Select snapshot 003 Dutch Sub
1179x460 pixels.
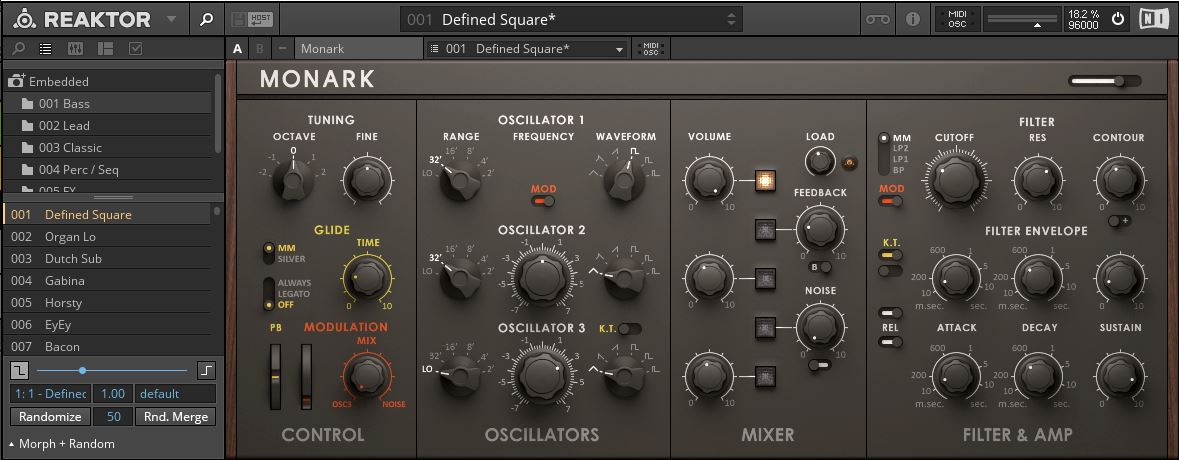coord(107,259)
